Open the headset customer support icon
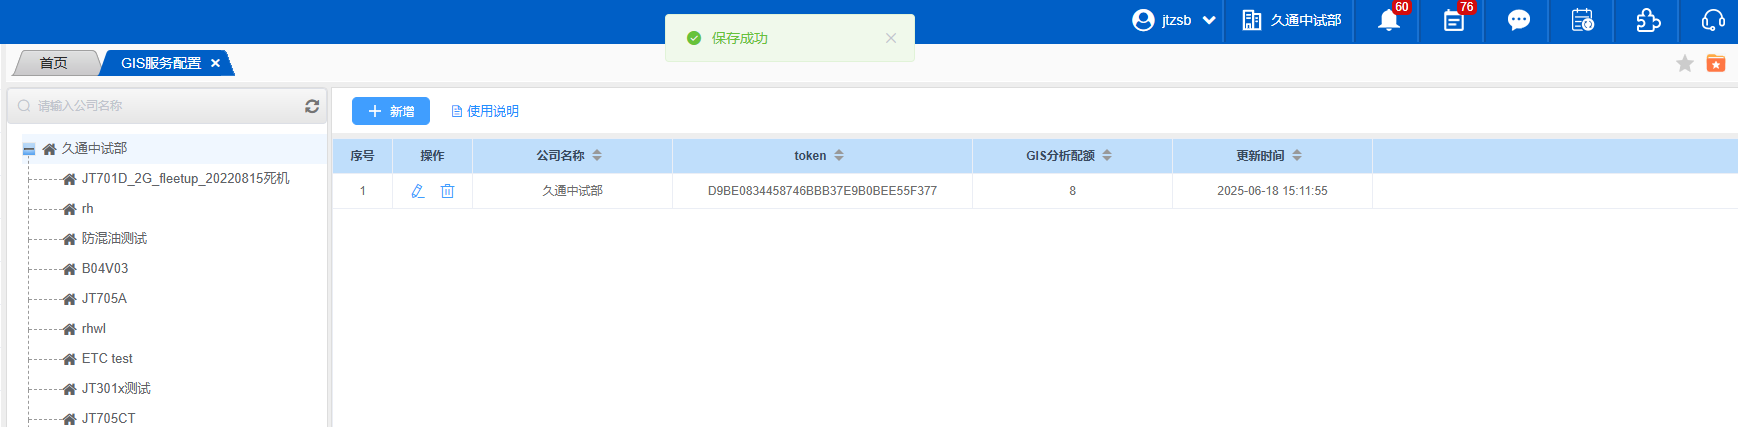Screen dimensions: 1738x427 (x=1713, y=21)
